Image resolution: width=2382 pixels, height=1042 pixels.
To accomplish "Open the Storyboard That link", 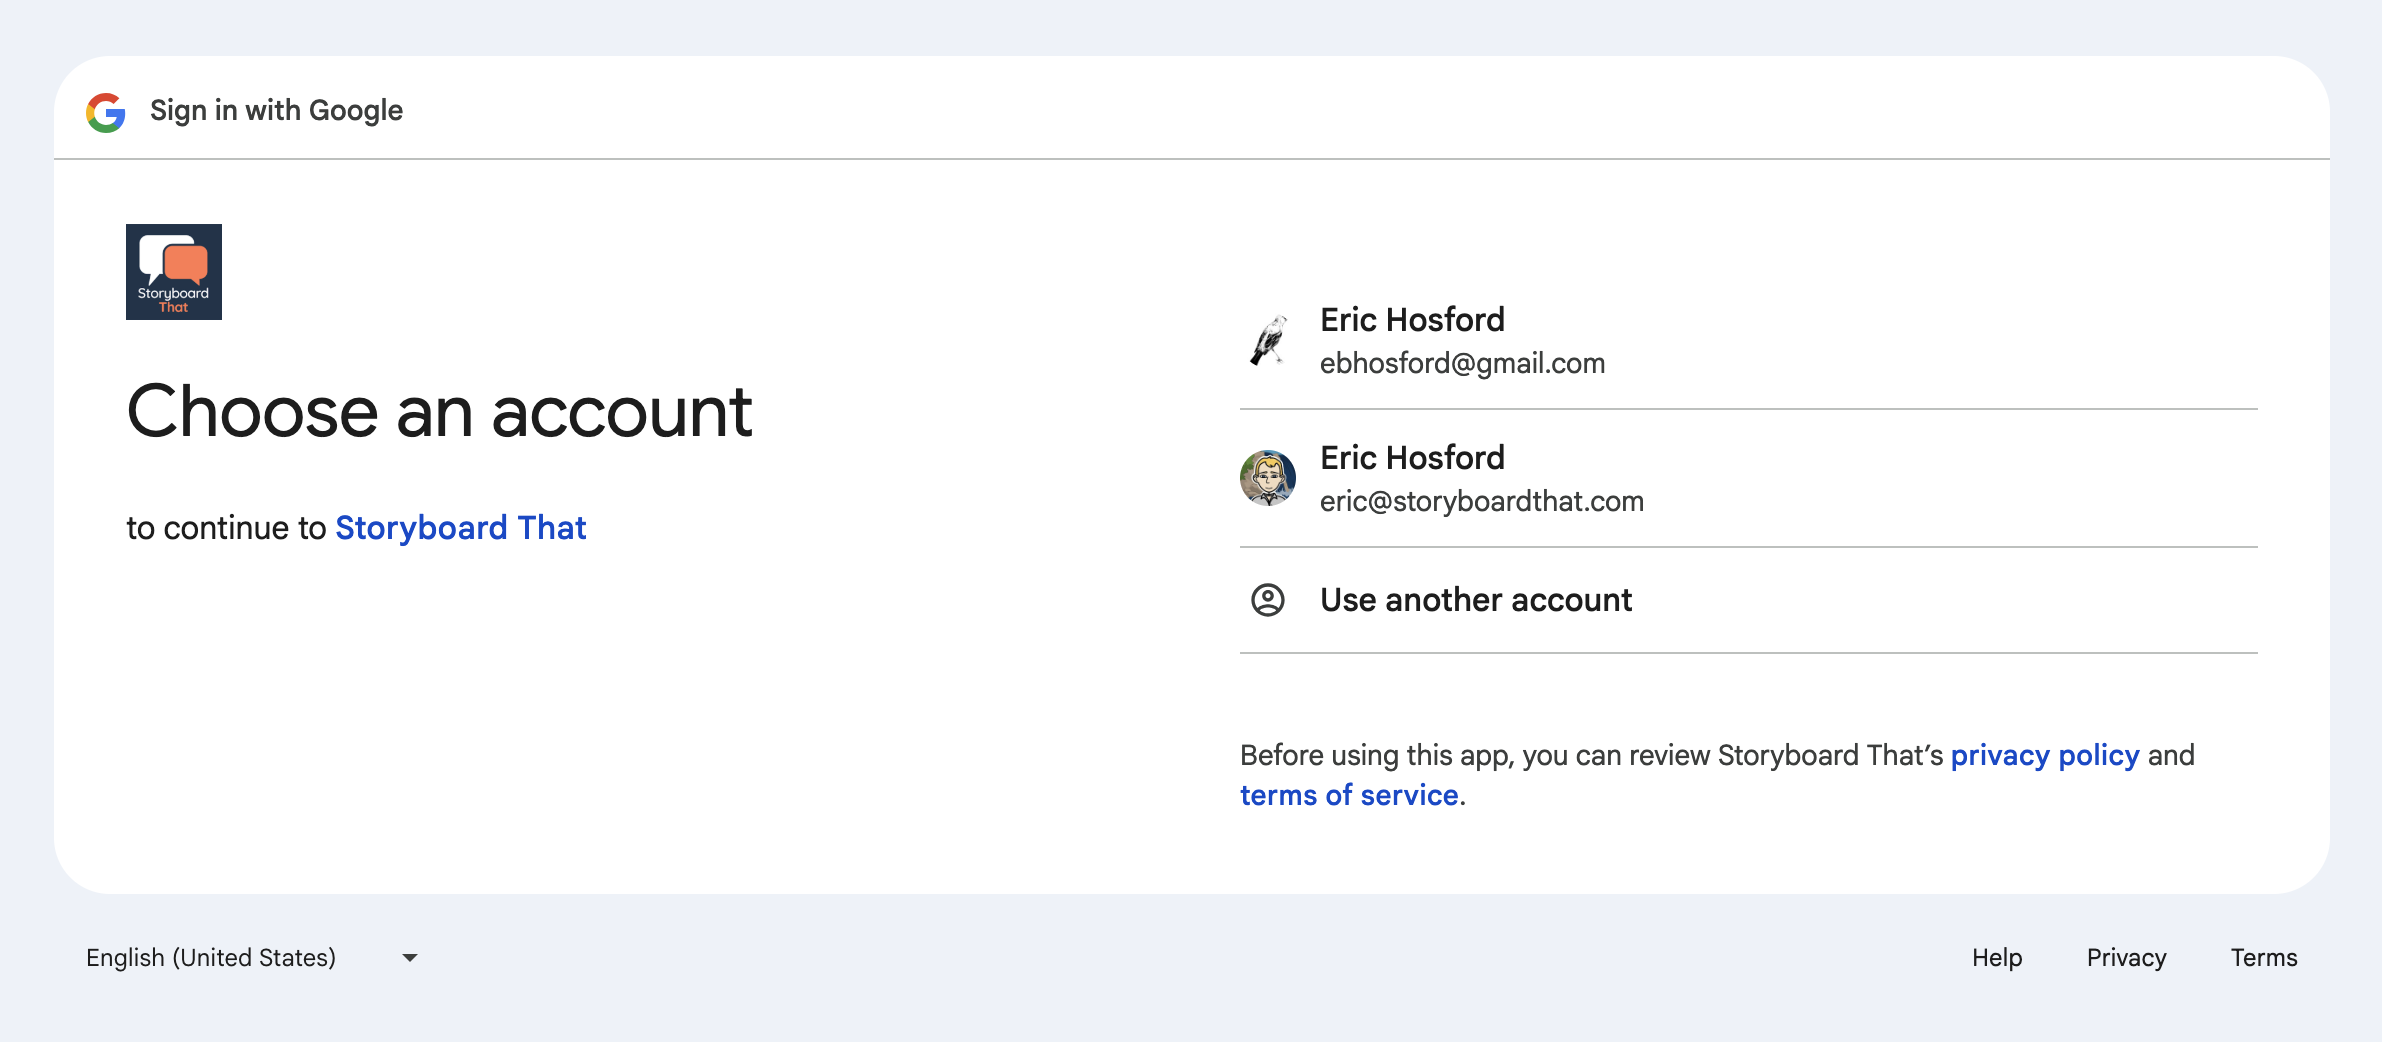I will tap(460, 528).
